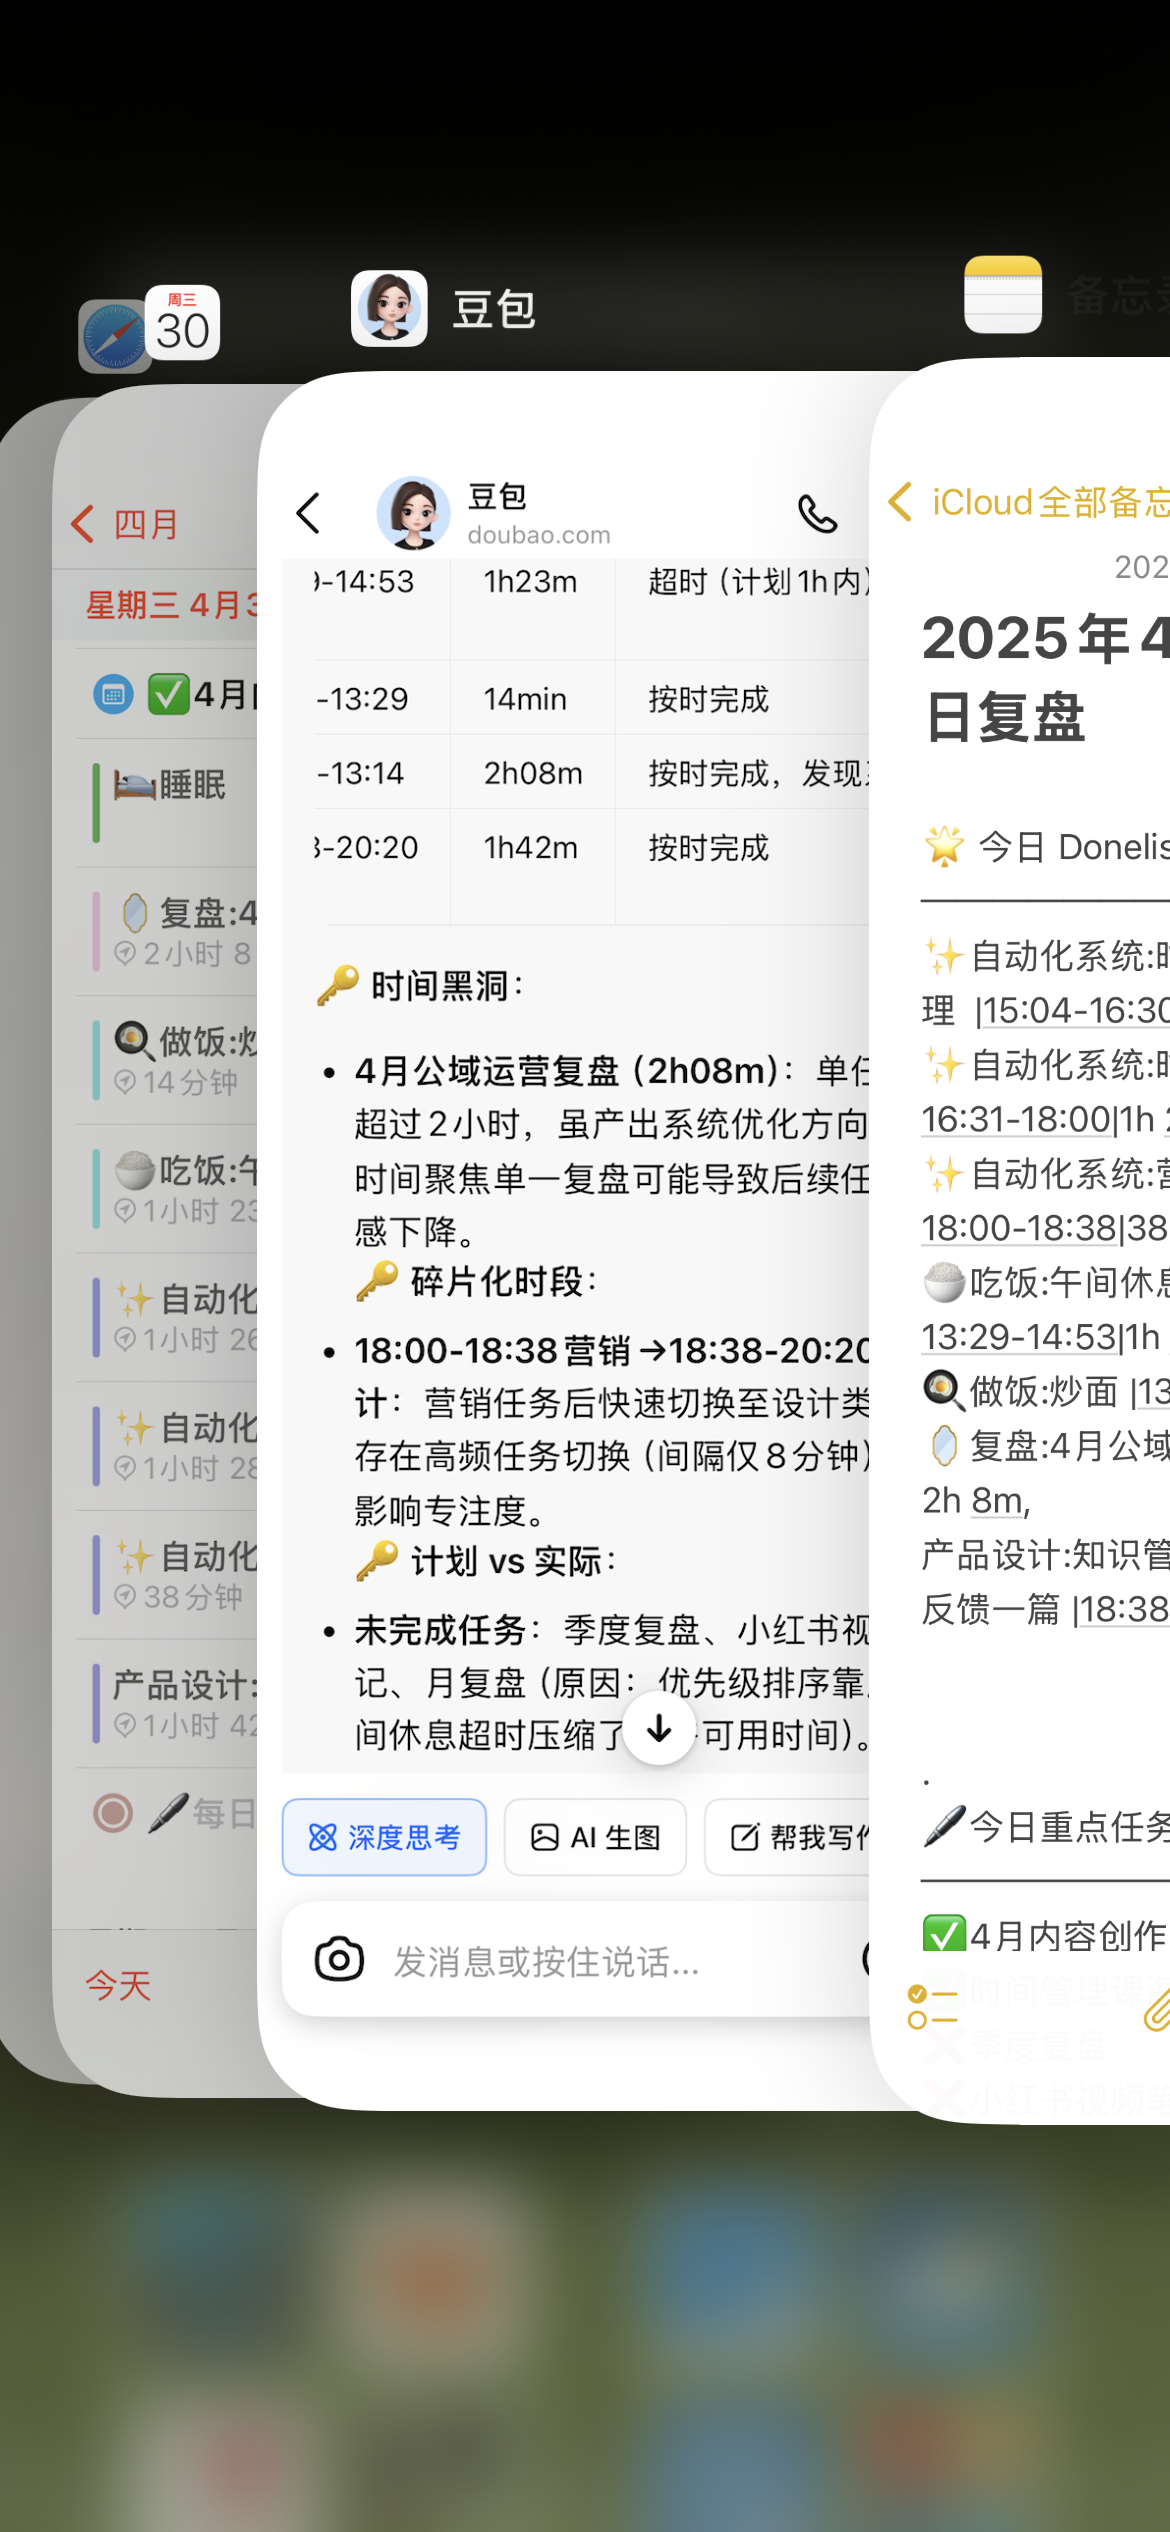The image size is (1170, 2532).
Task: Open the Calendar app icon showing 30
Action: [183, 322]
